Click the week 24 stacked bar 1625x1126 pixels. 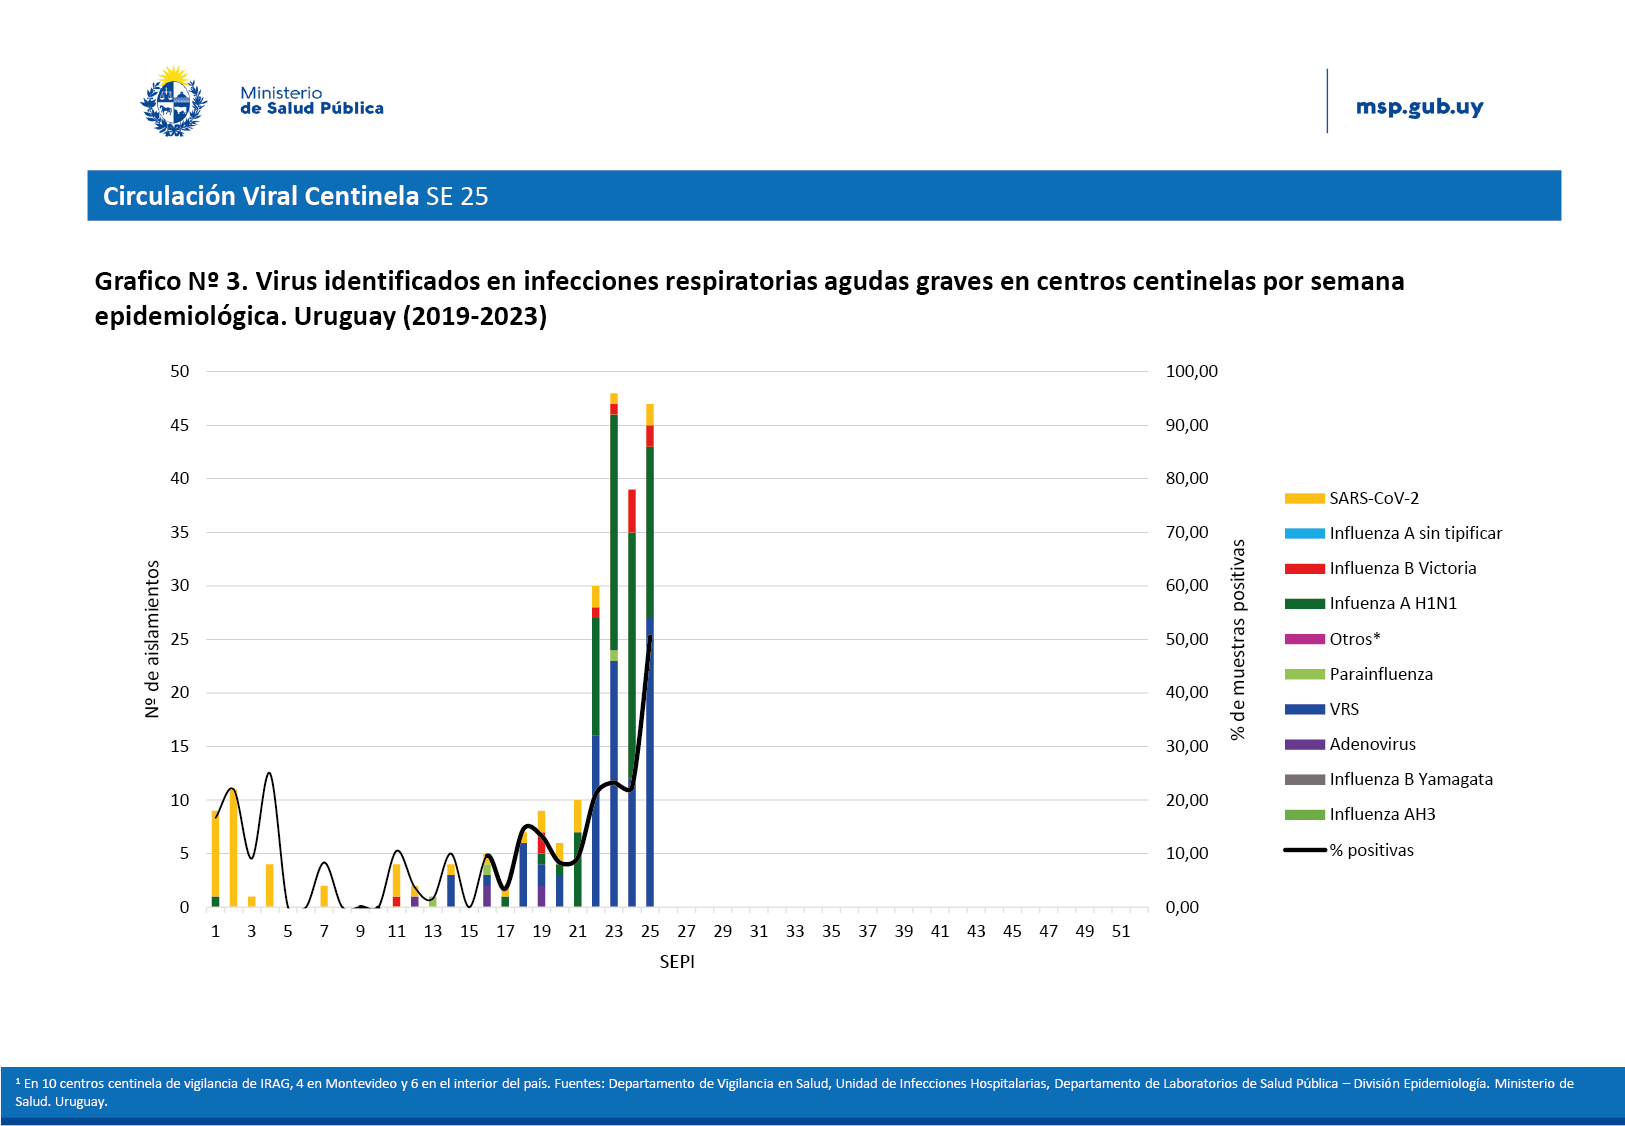[x=632, y=698]
